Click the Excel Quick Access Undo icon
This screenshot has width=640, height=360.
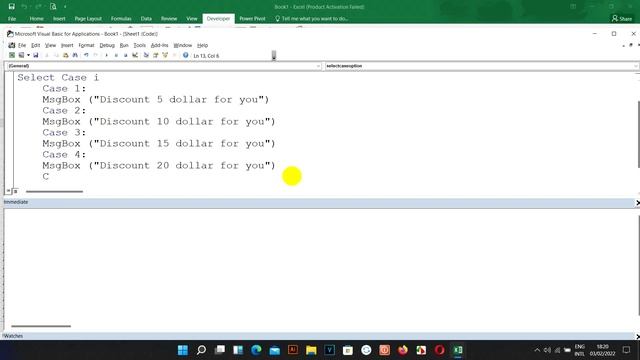coord(24,7)
